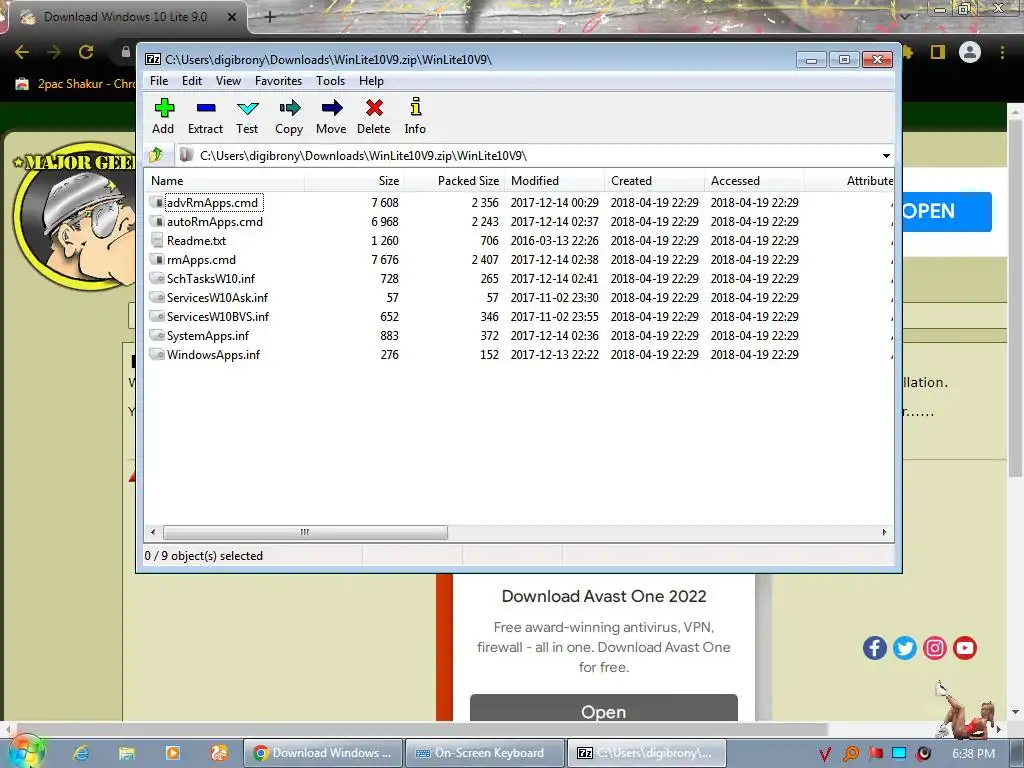This screenshot has width=1024, height=768.
Task: Select the autoRmApps.cmd file
Action: [214, 221]
